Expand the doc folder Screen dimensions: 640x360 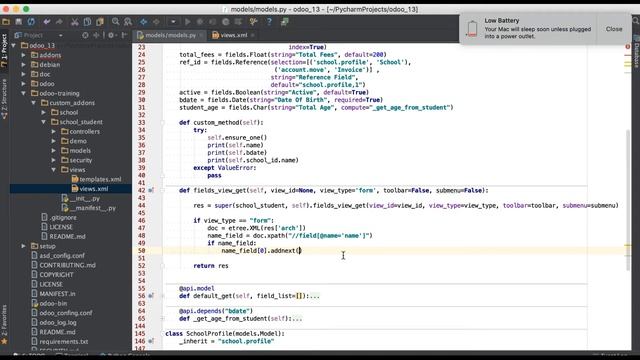click(x=23, y=74)
